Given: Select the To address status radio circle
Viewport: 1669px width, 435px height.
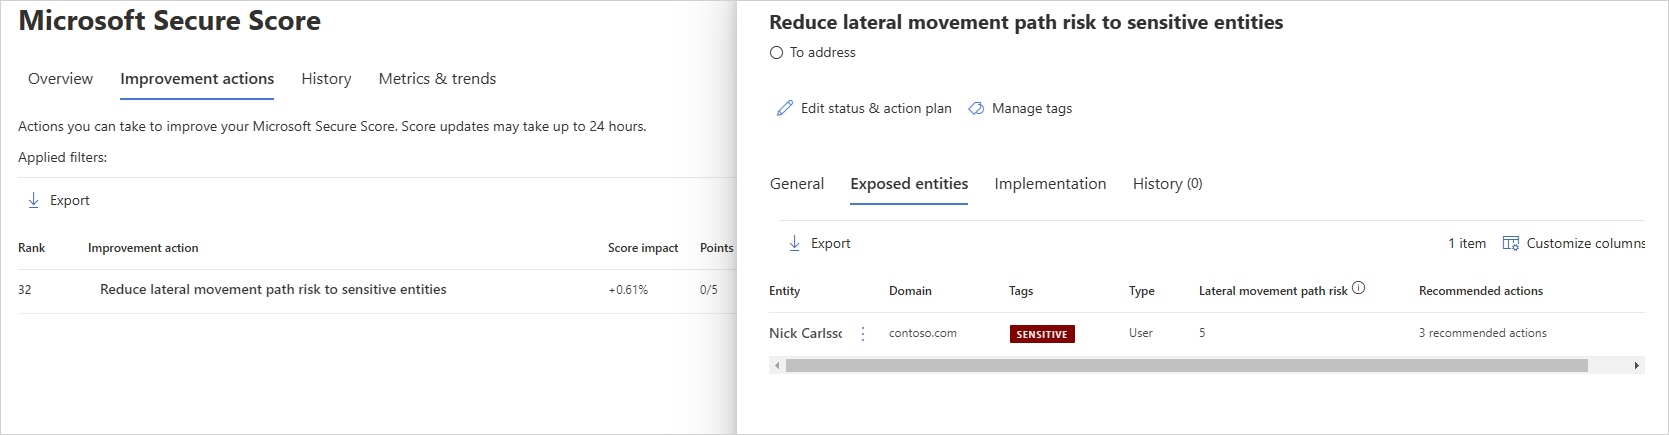Looking at the screenshot, I should pos(776,53).
